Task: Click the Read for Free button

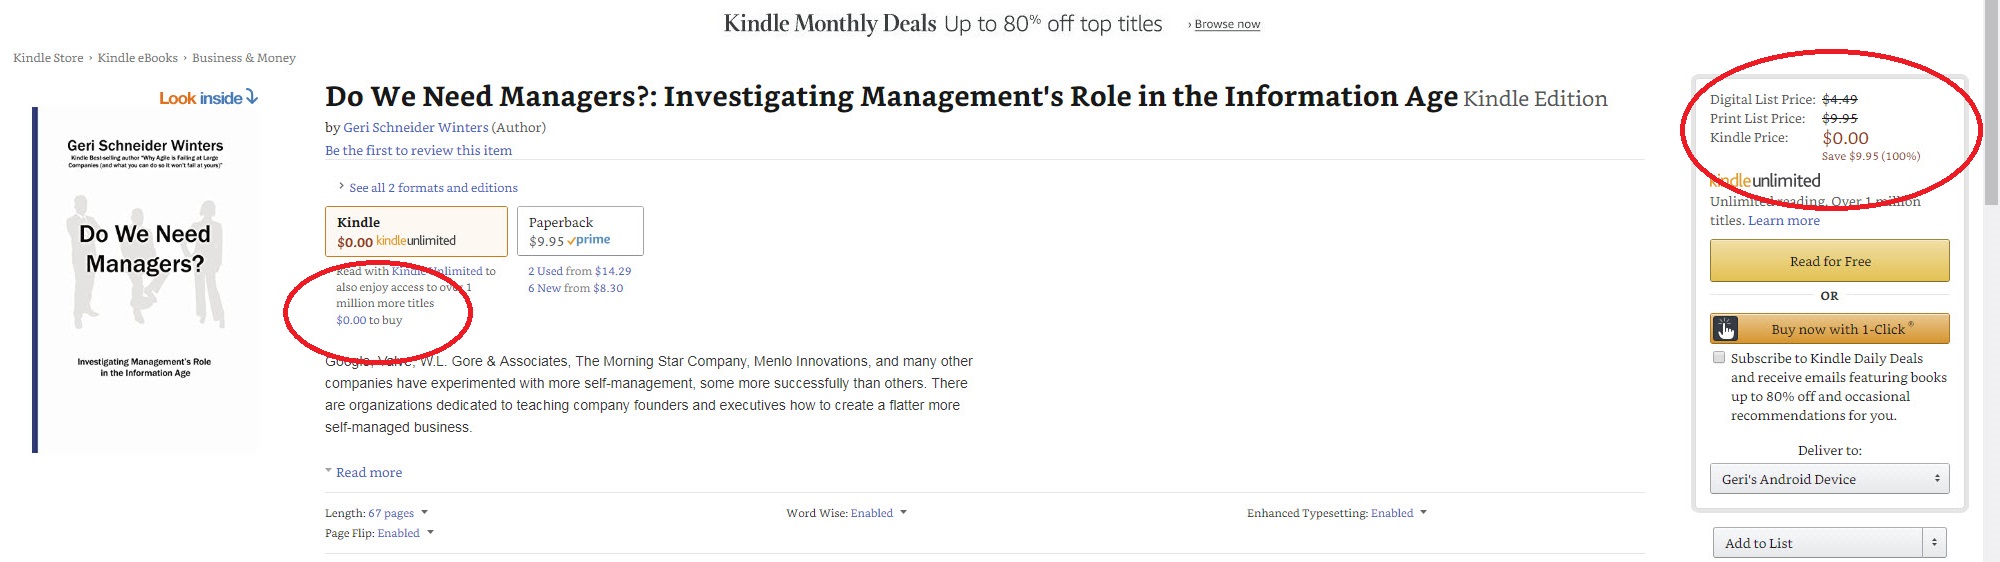Action: (x=1829, y=261)
